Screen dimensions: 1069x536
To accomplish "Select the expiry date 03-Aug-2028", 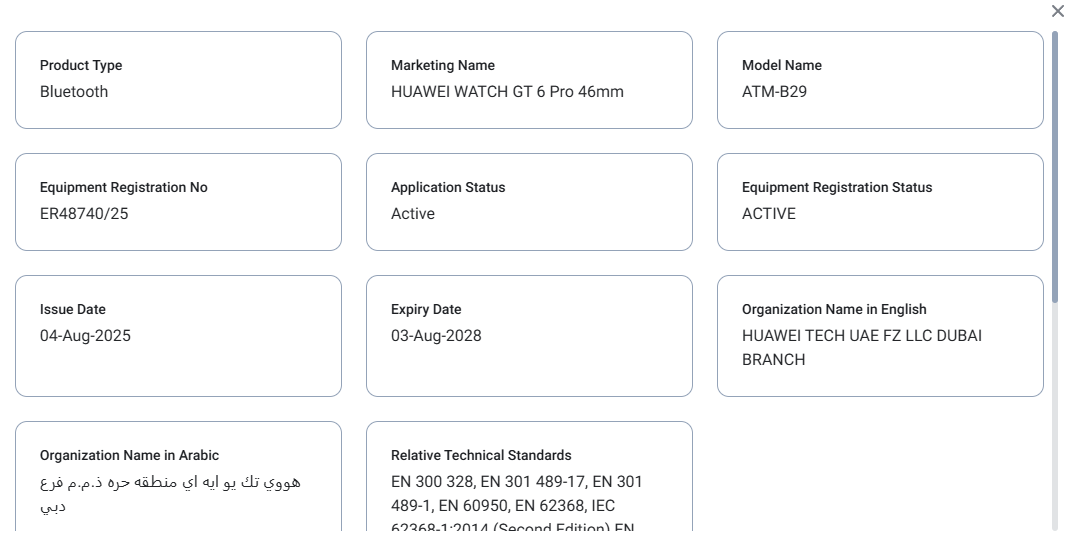I will [436, 336].
